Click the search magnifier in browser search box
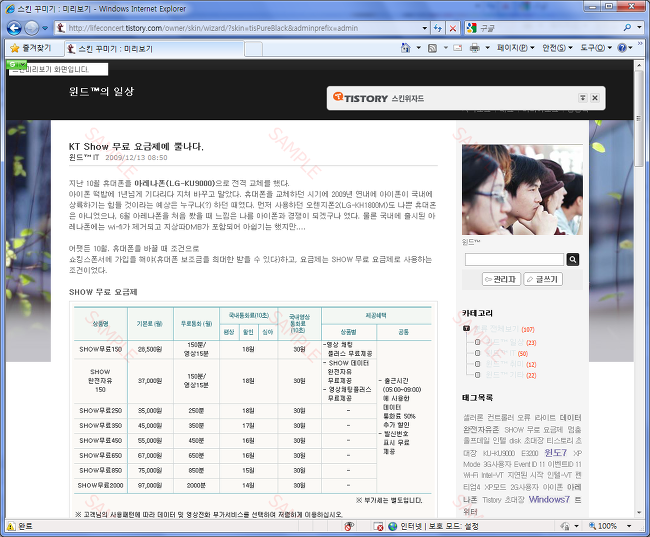Image resolution: width=650 pixels, height=537 pixels. click(627, 28)
